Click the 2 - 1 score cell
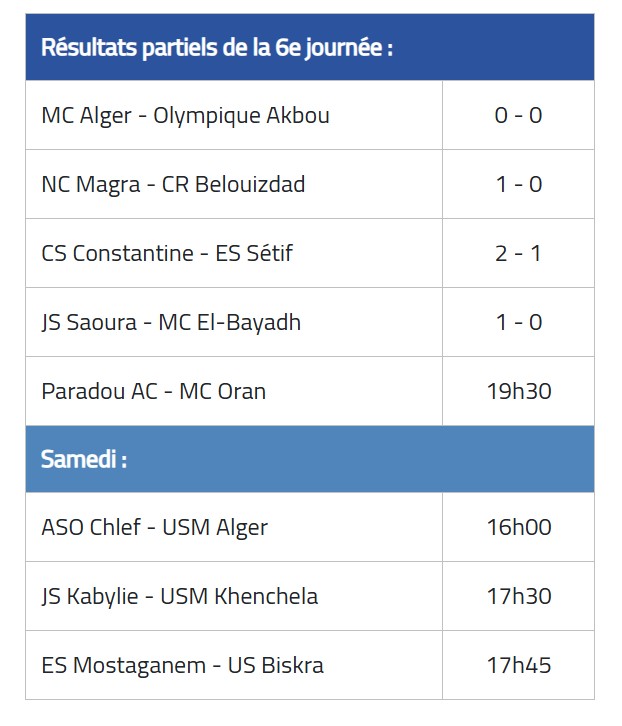This screenshot has width=622, height=726. click(518, 253)
